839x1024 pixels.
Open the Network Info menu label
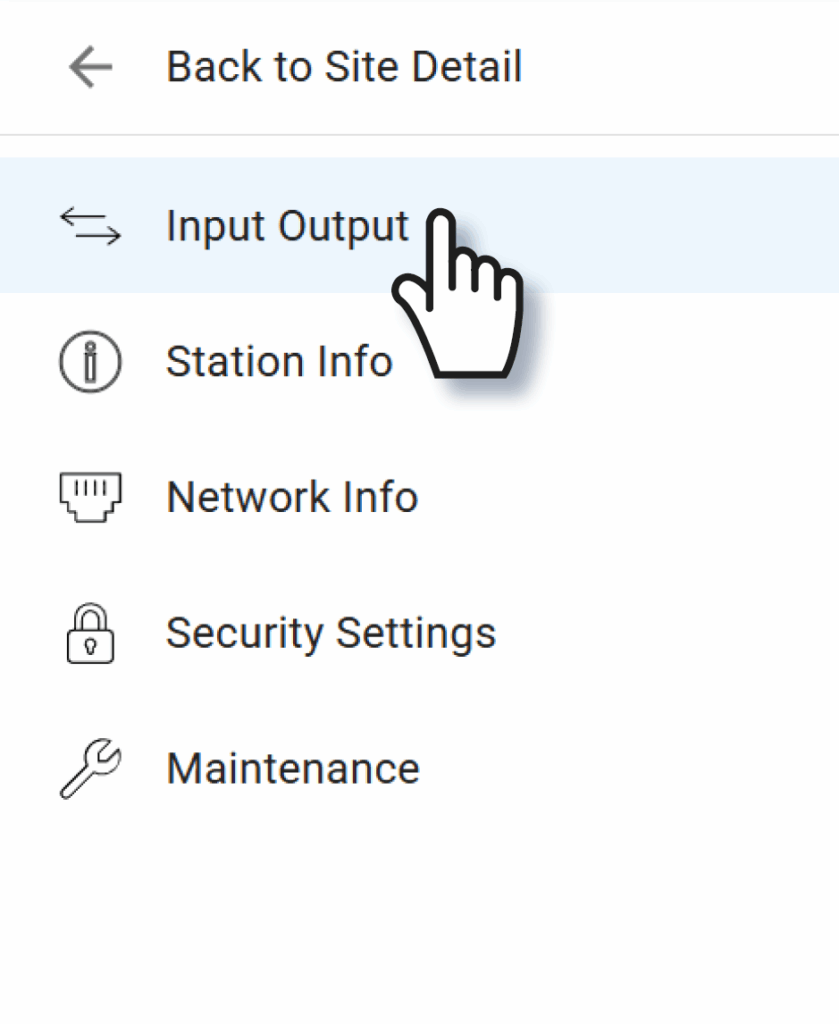point(292,497)
